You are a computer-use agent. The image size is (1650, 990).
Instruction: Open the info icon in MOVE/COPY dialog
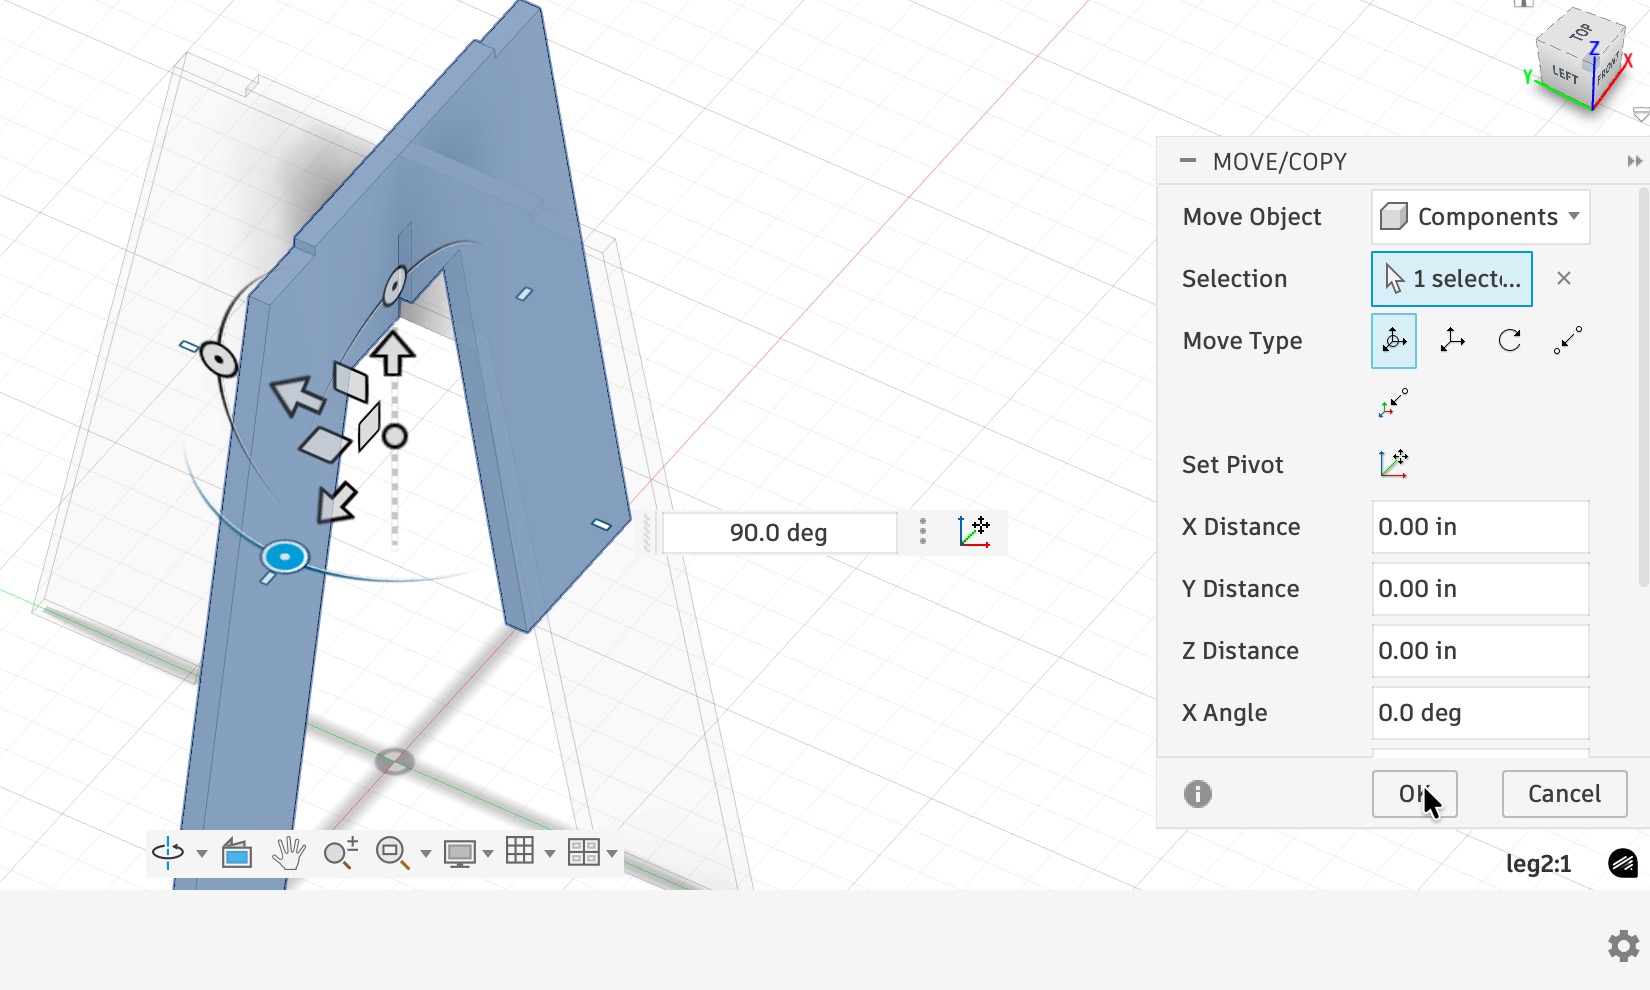coord(1198,794)
